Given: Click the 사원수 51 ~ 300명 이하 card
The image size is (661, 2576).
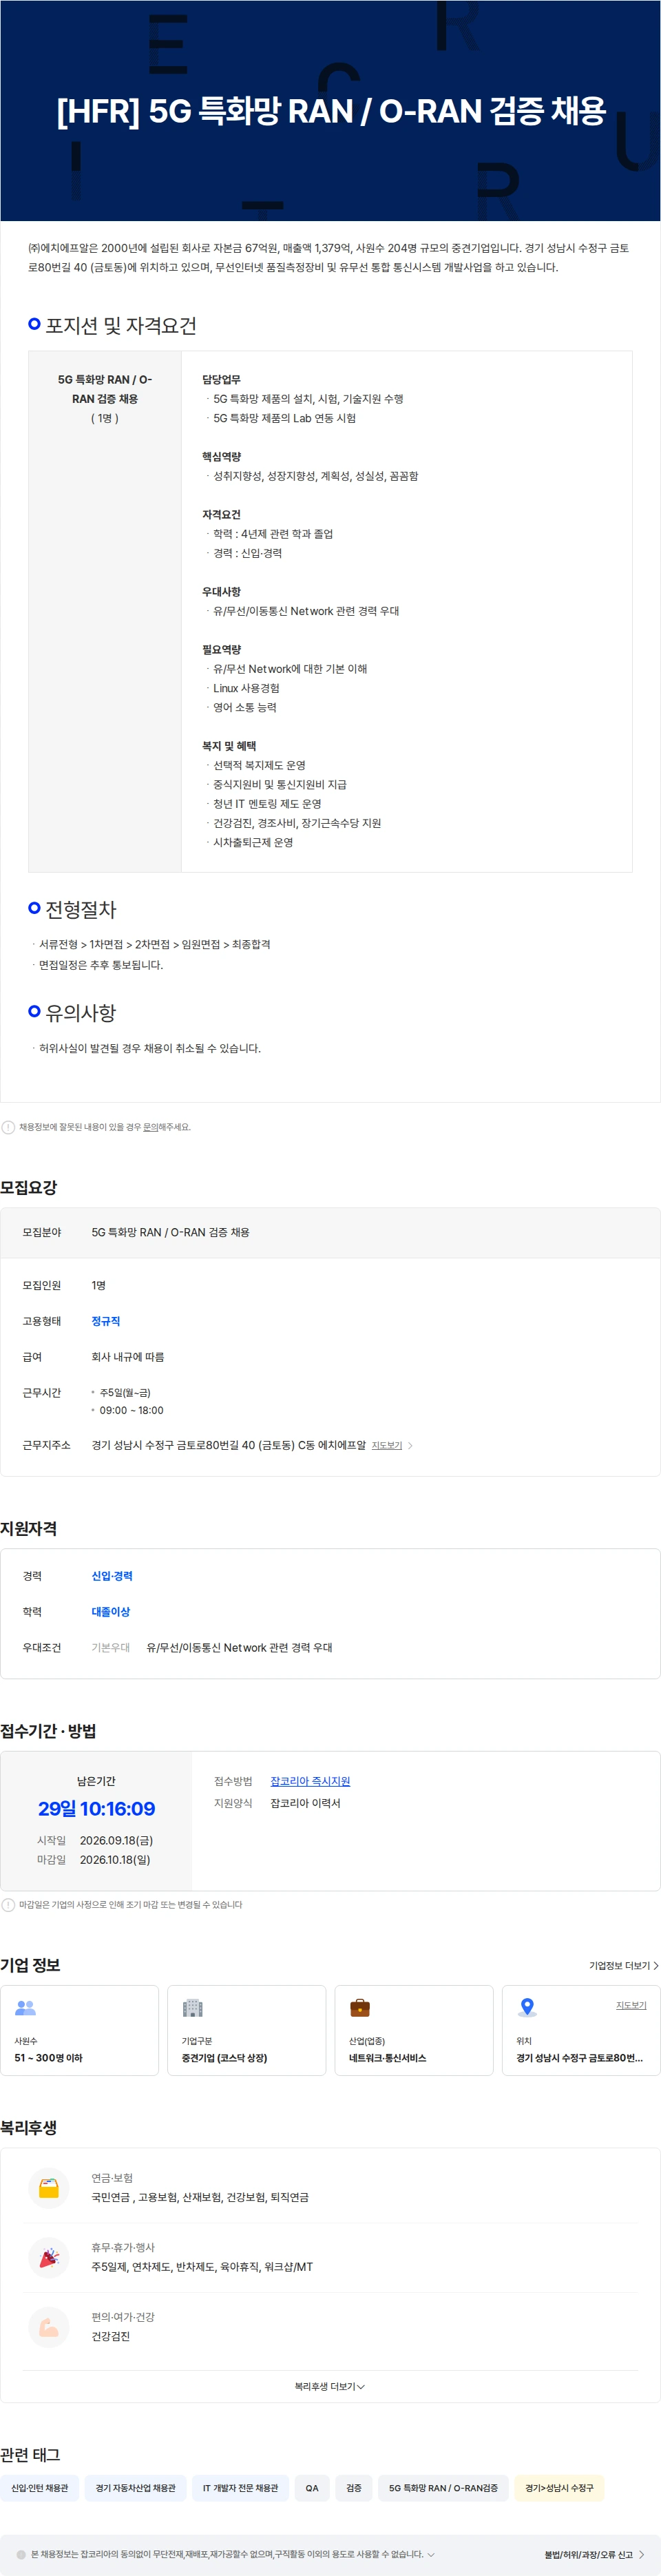Looking at the screenshot, I should (80, 2030).
